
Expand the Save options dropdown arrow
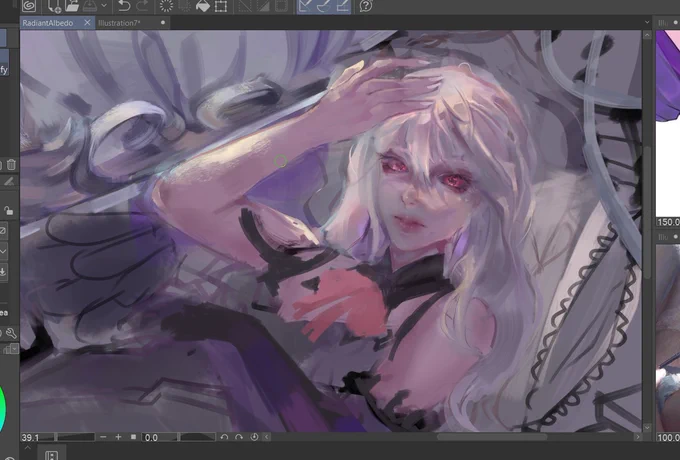104,6
